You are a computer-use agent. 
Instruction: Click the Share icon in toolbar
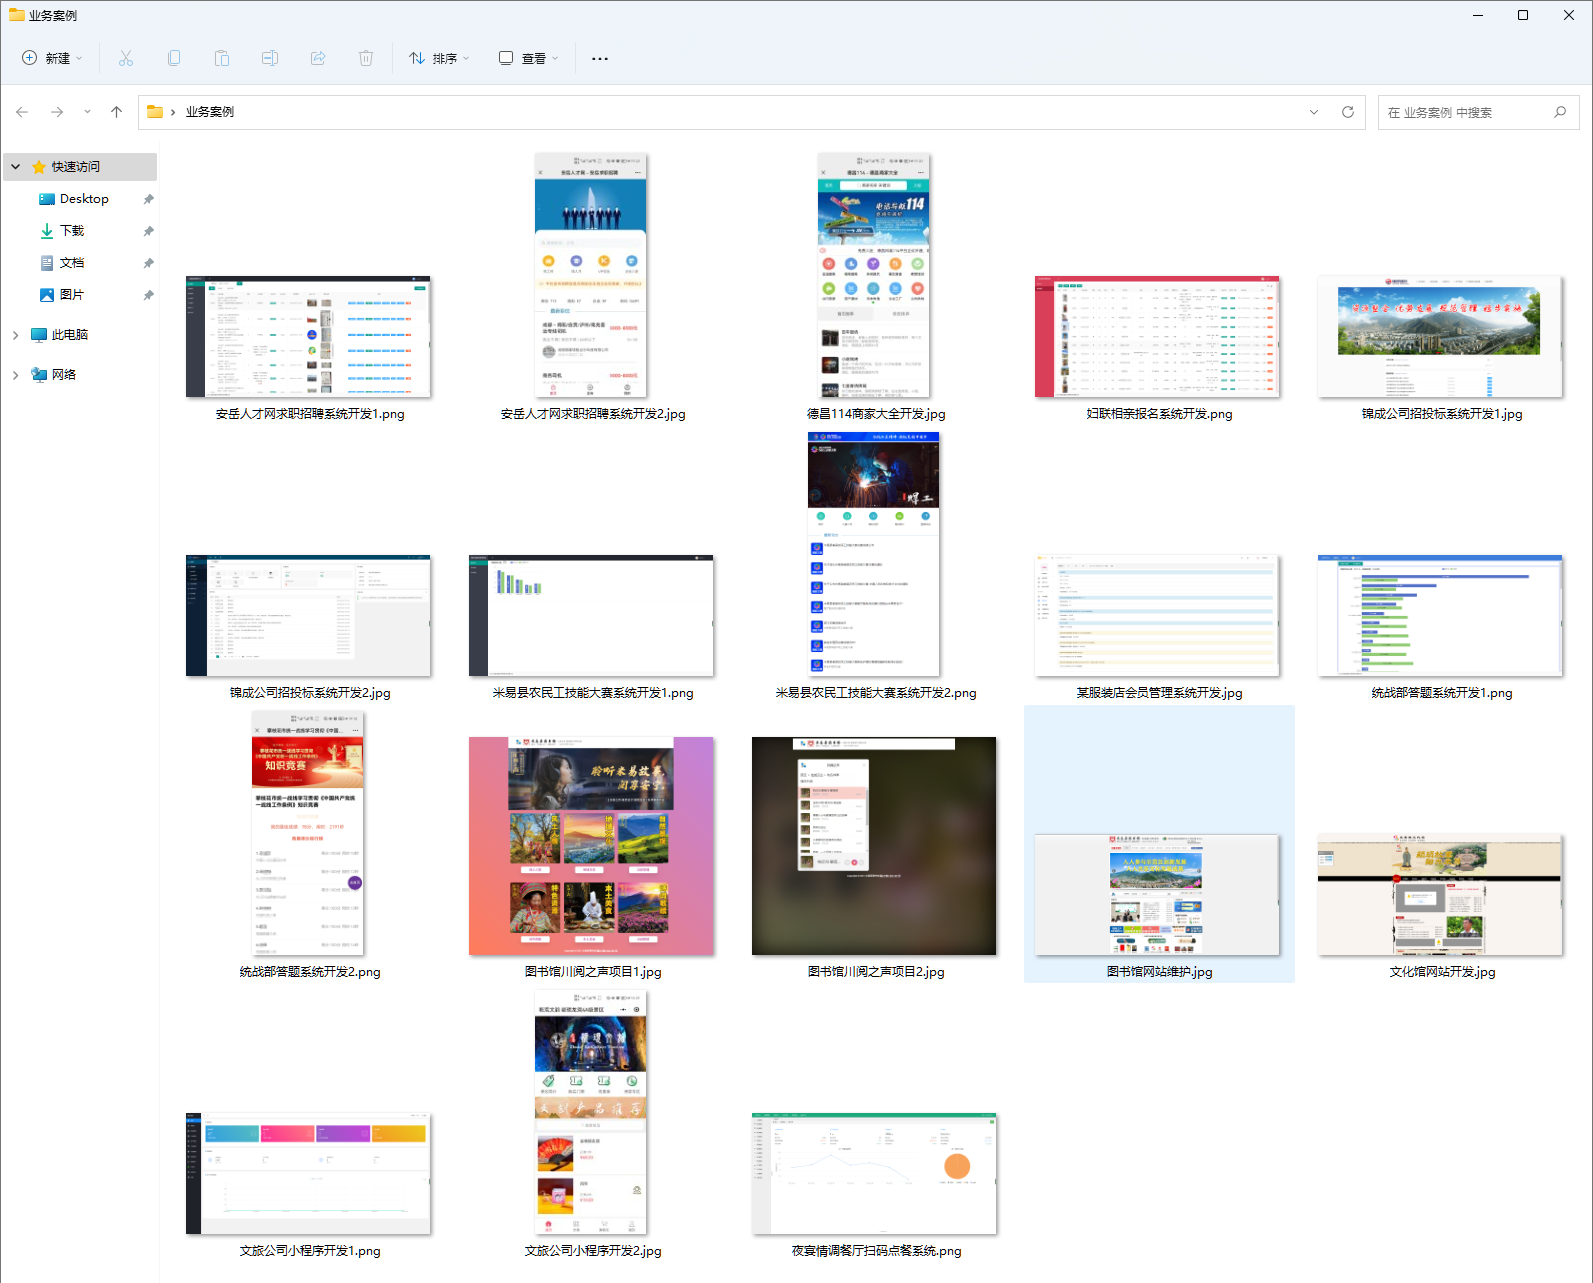(318, 58)
